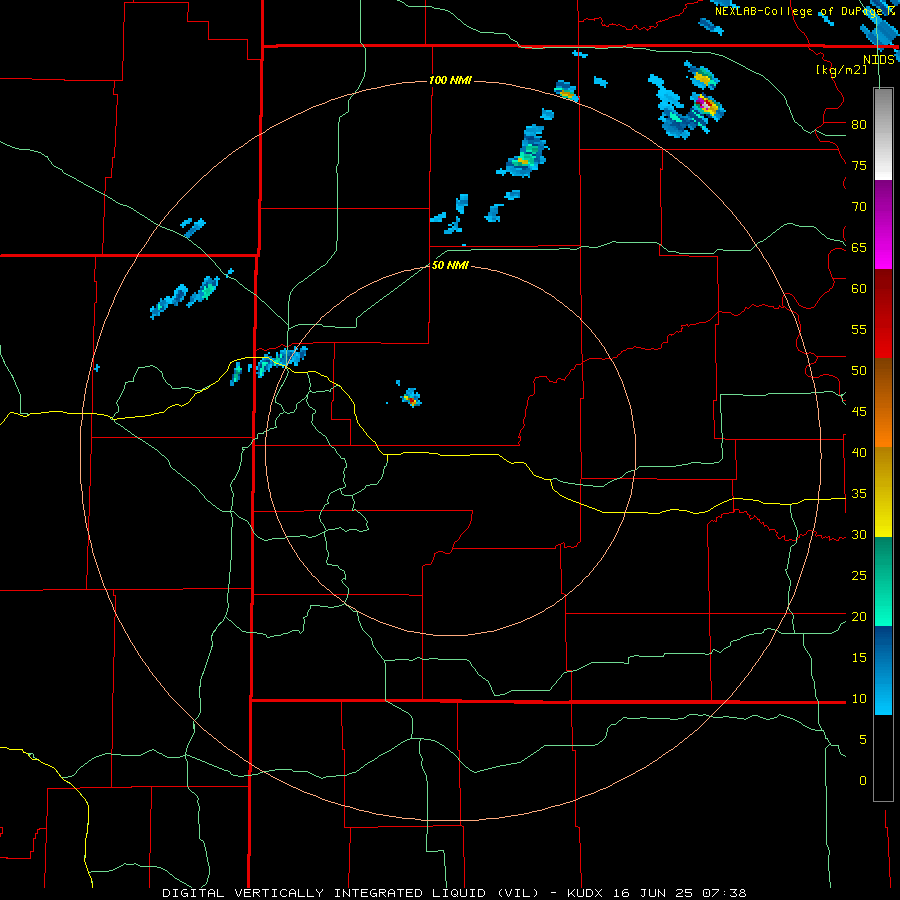Click the green-teal color bar segment

pyautogui.click(x=883, y=581)
